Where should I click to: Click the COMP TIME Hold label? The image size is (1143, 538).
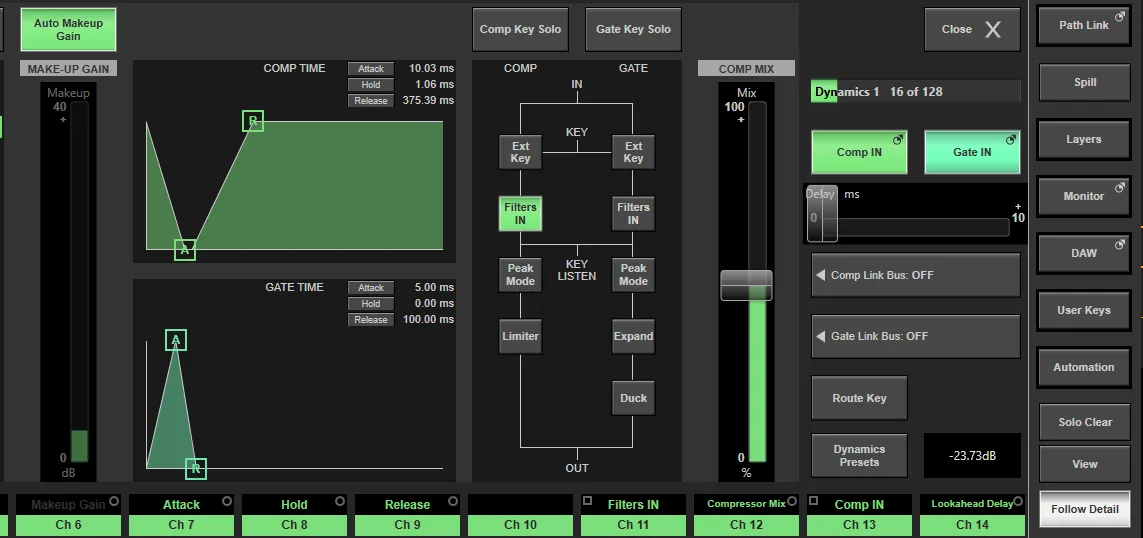click(371, 85)
